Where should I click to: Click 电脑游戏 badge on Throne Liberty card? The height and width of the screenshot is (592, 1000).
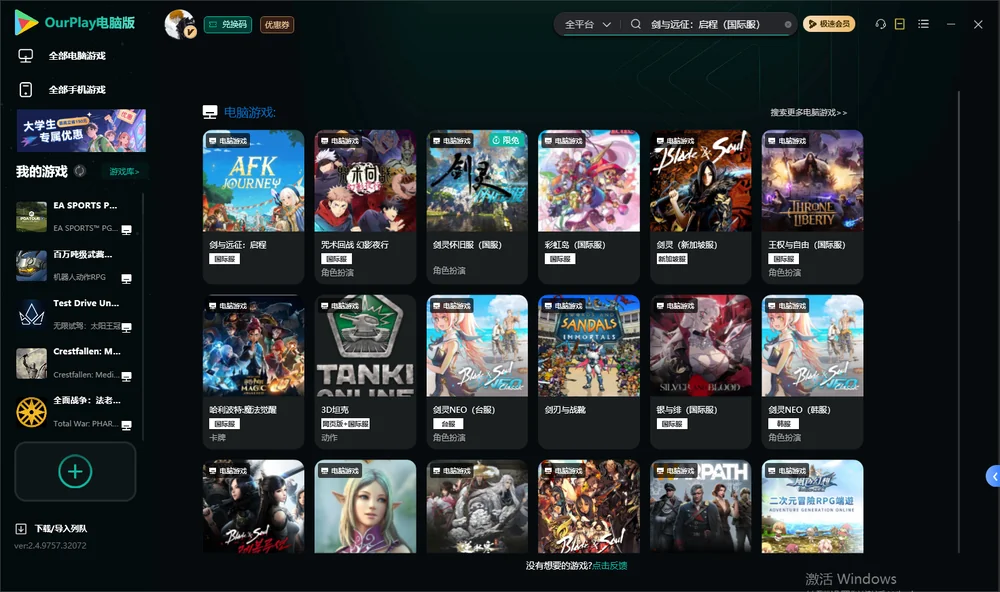(786, 141)
